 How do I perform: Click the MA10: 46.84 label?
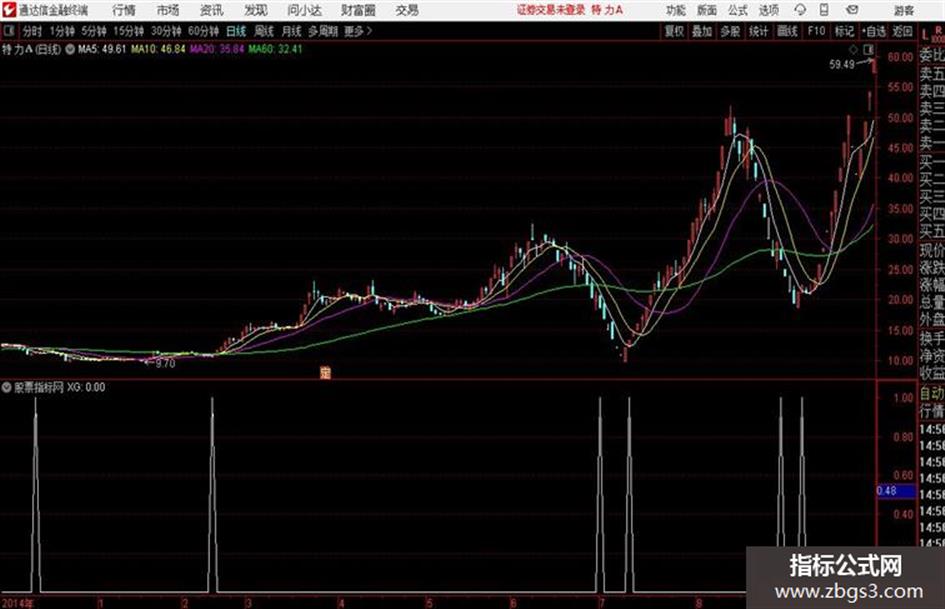point(159,49)
